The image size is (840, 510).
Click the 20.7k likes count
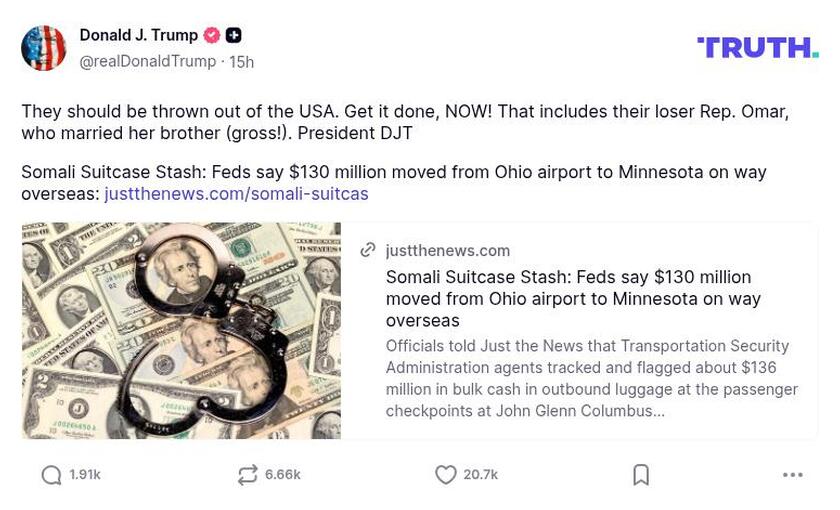[x=481, y=475]
